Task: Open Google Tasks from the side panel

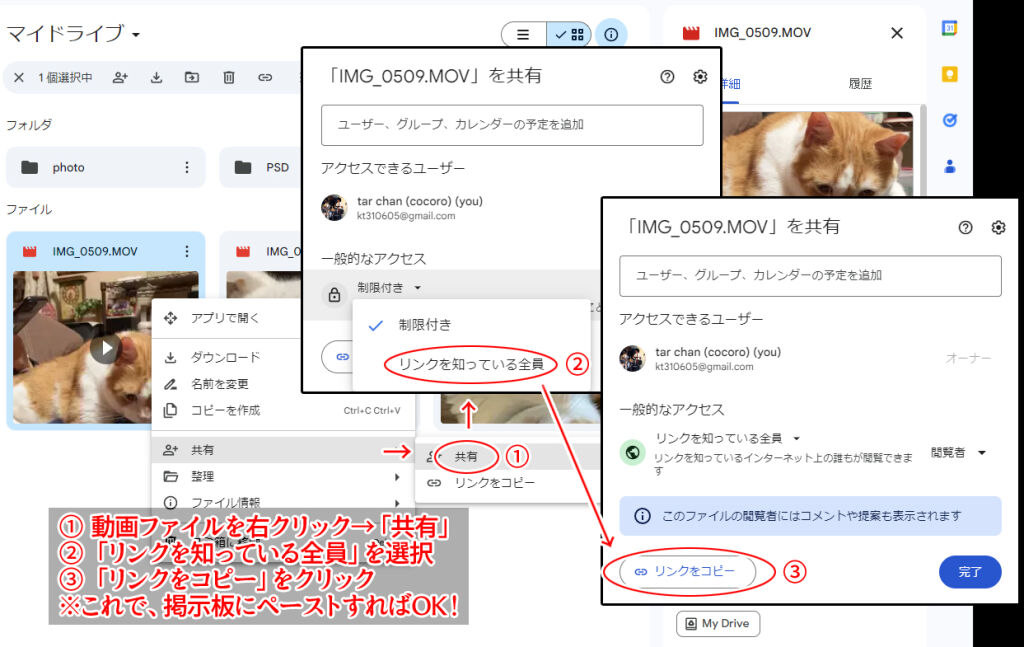Action: (950, 120)
